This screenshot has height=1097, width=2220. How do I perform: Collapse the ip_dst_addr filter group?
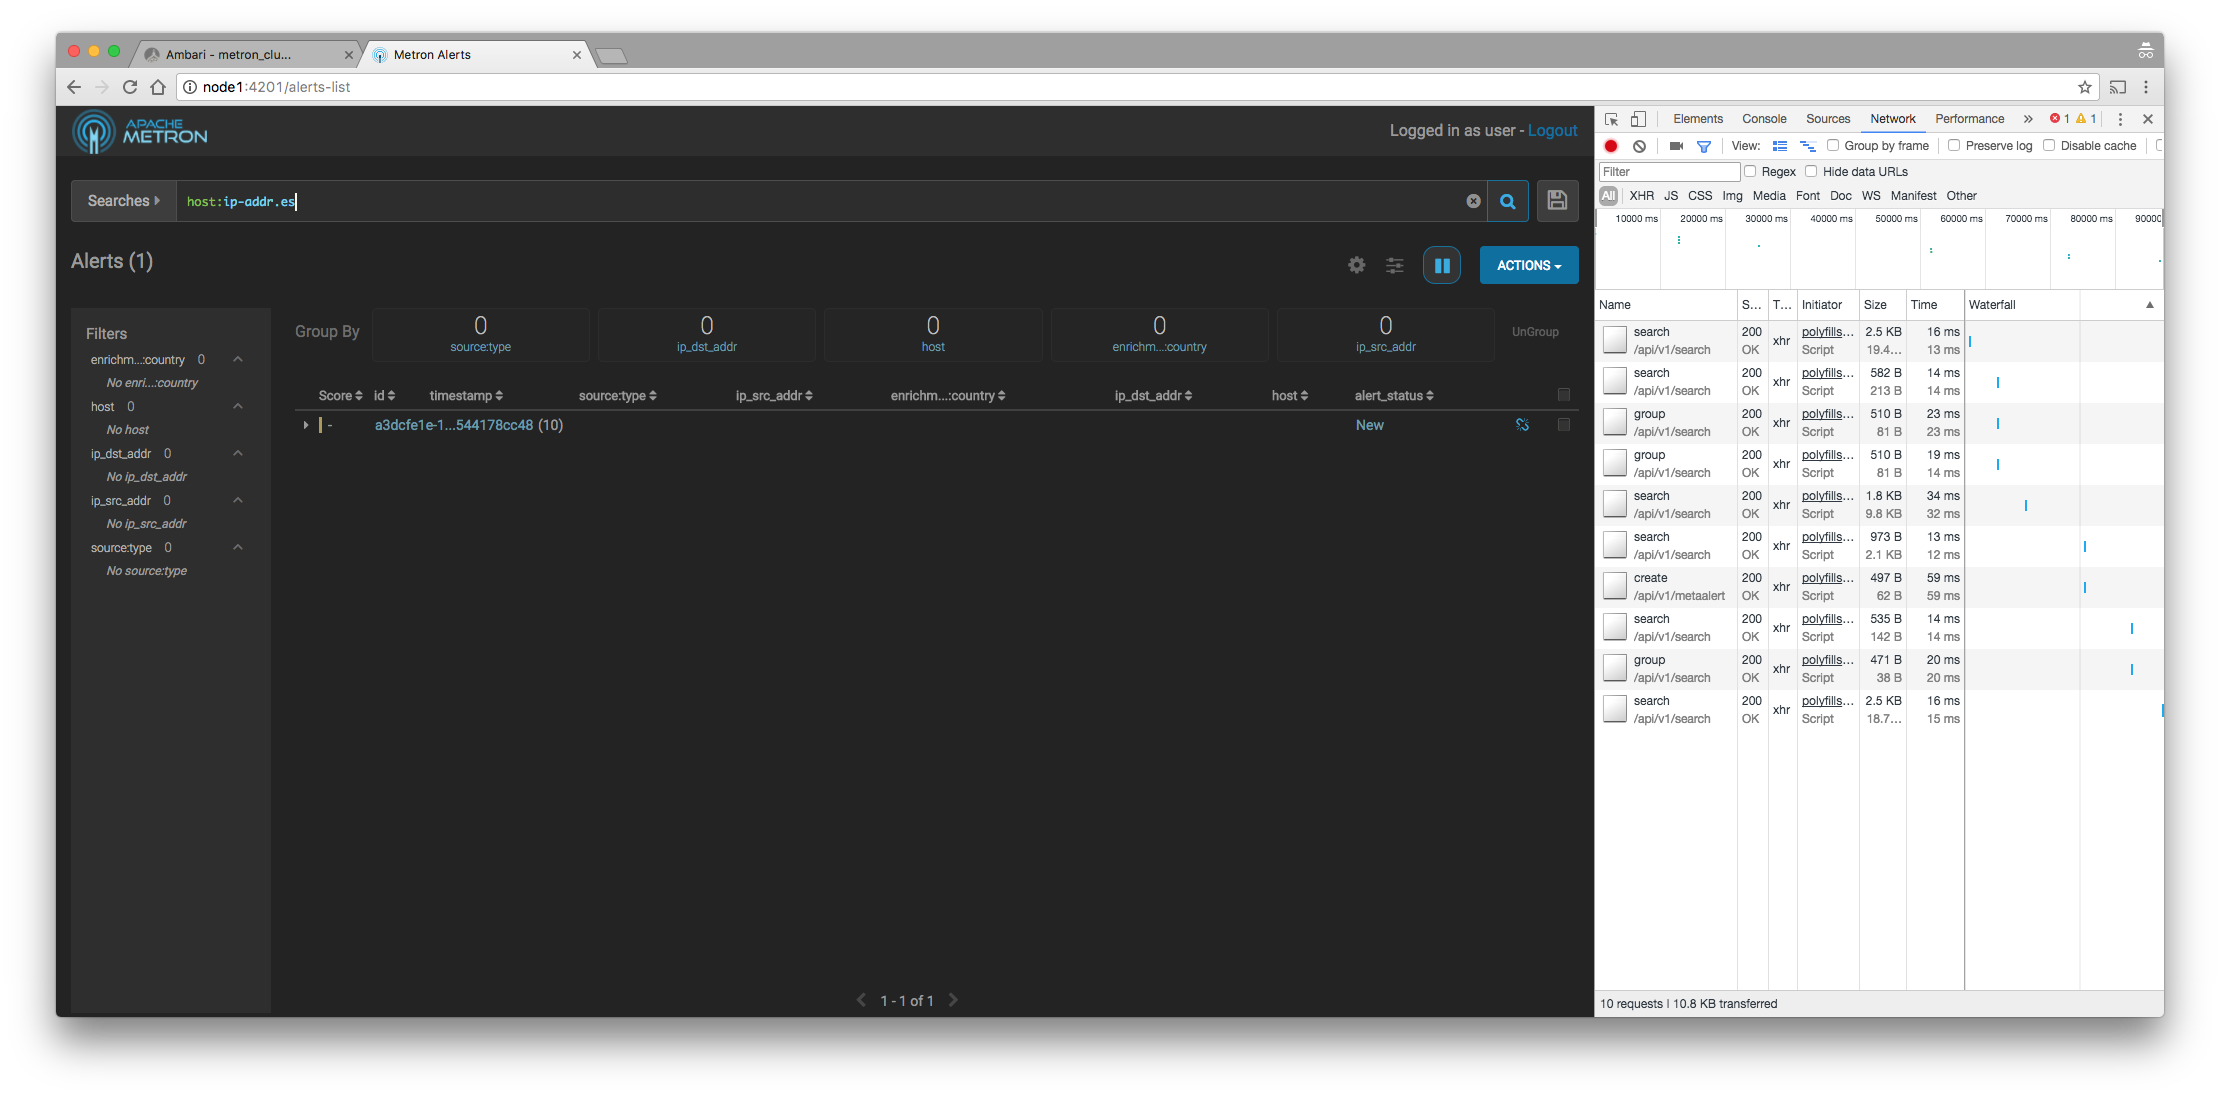(238, 453)
